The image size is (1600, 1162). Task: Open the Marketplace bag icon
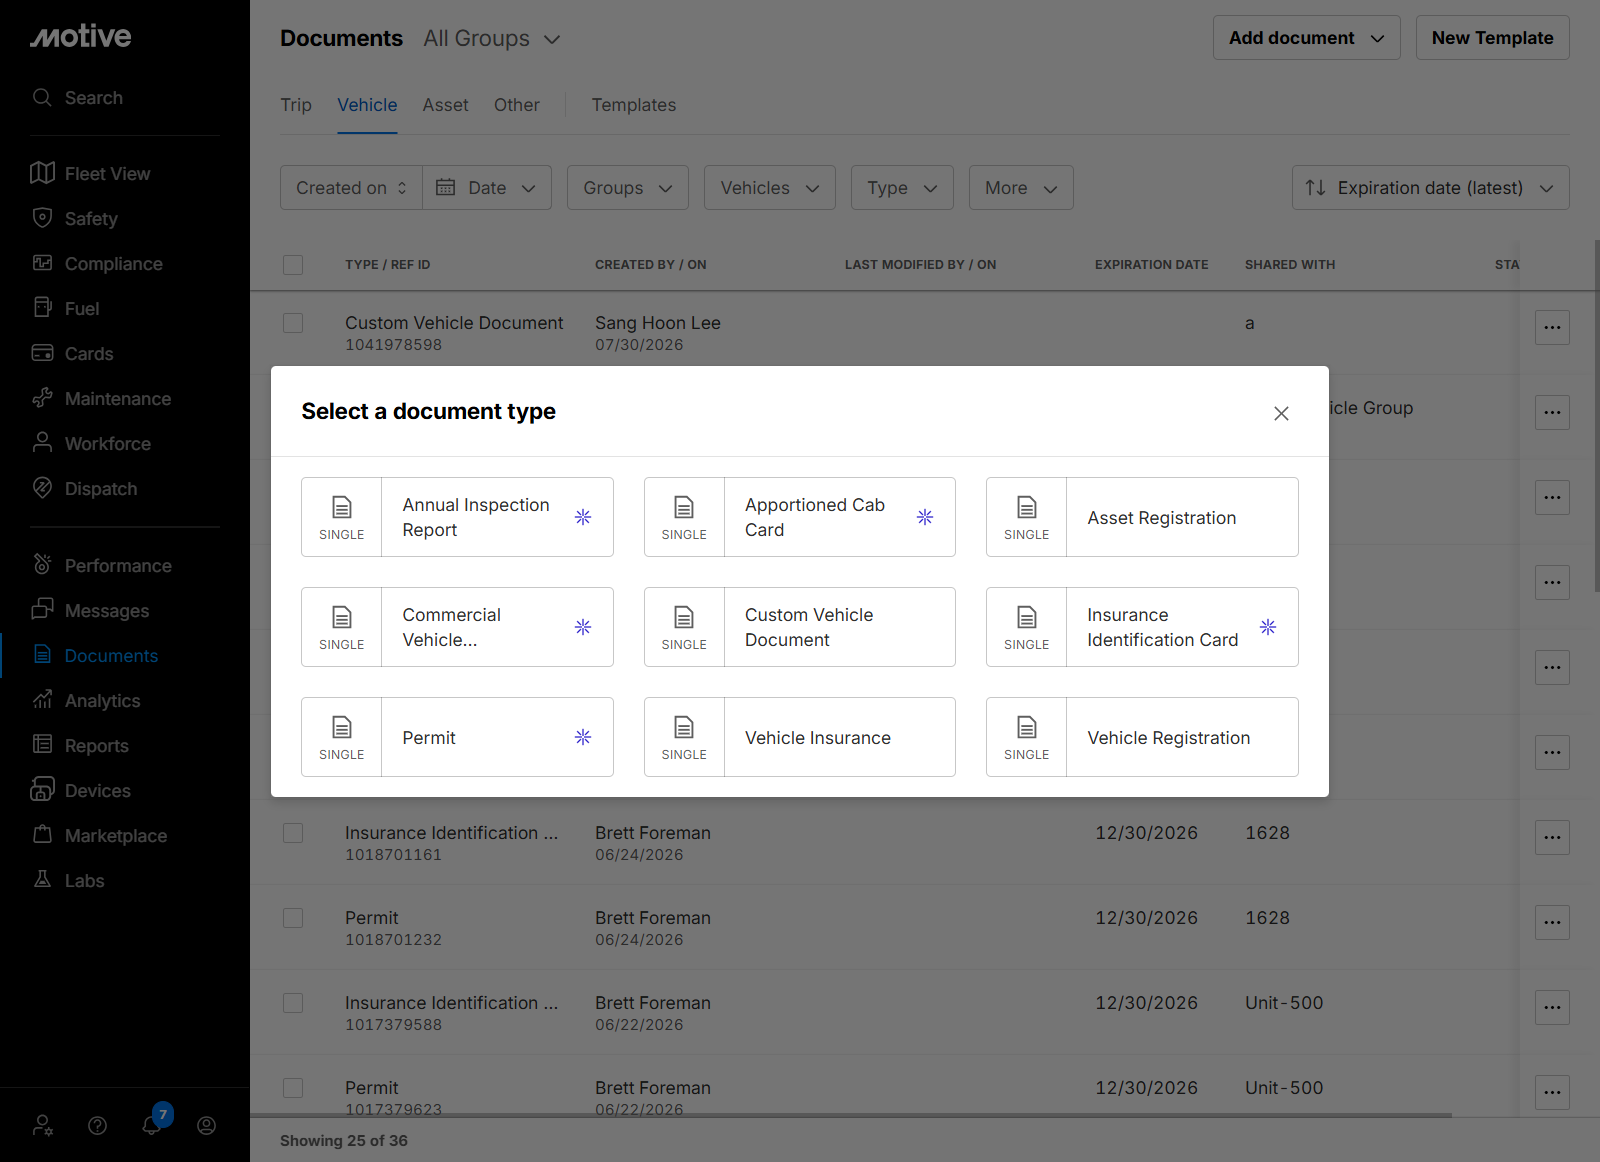pos(42,835)
